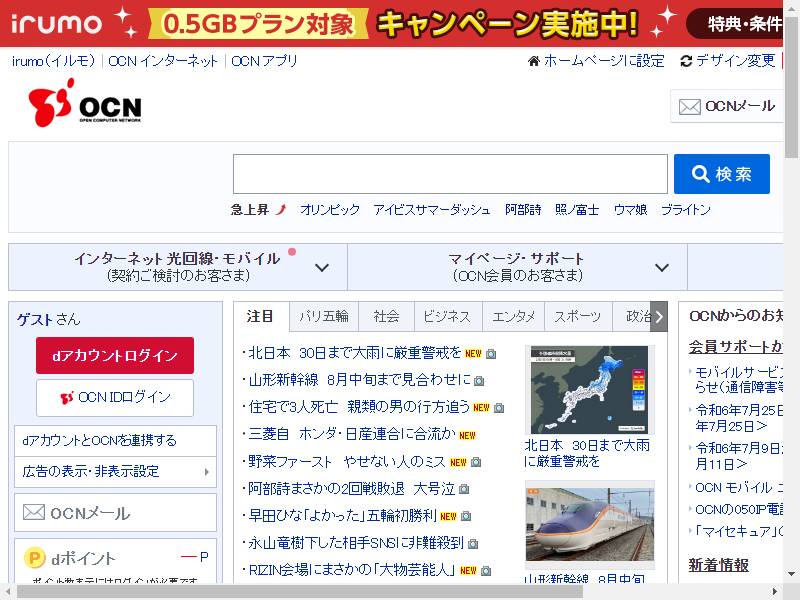Click the デザイン変更 link
Image resolution: width=800 pixels, height=600 pixels.
pyautogui.click(x=736, y=61)
